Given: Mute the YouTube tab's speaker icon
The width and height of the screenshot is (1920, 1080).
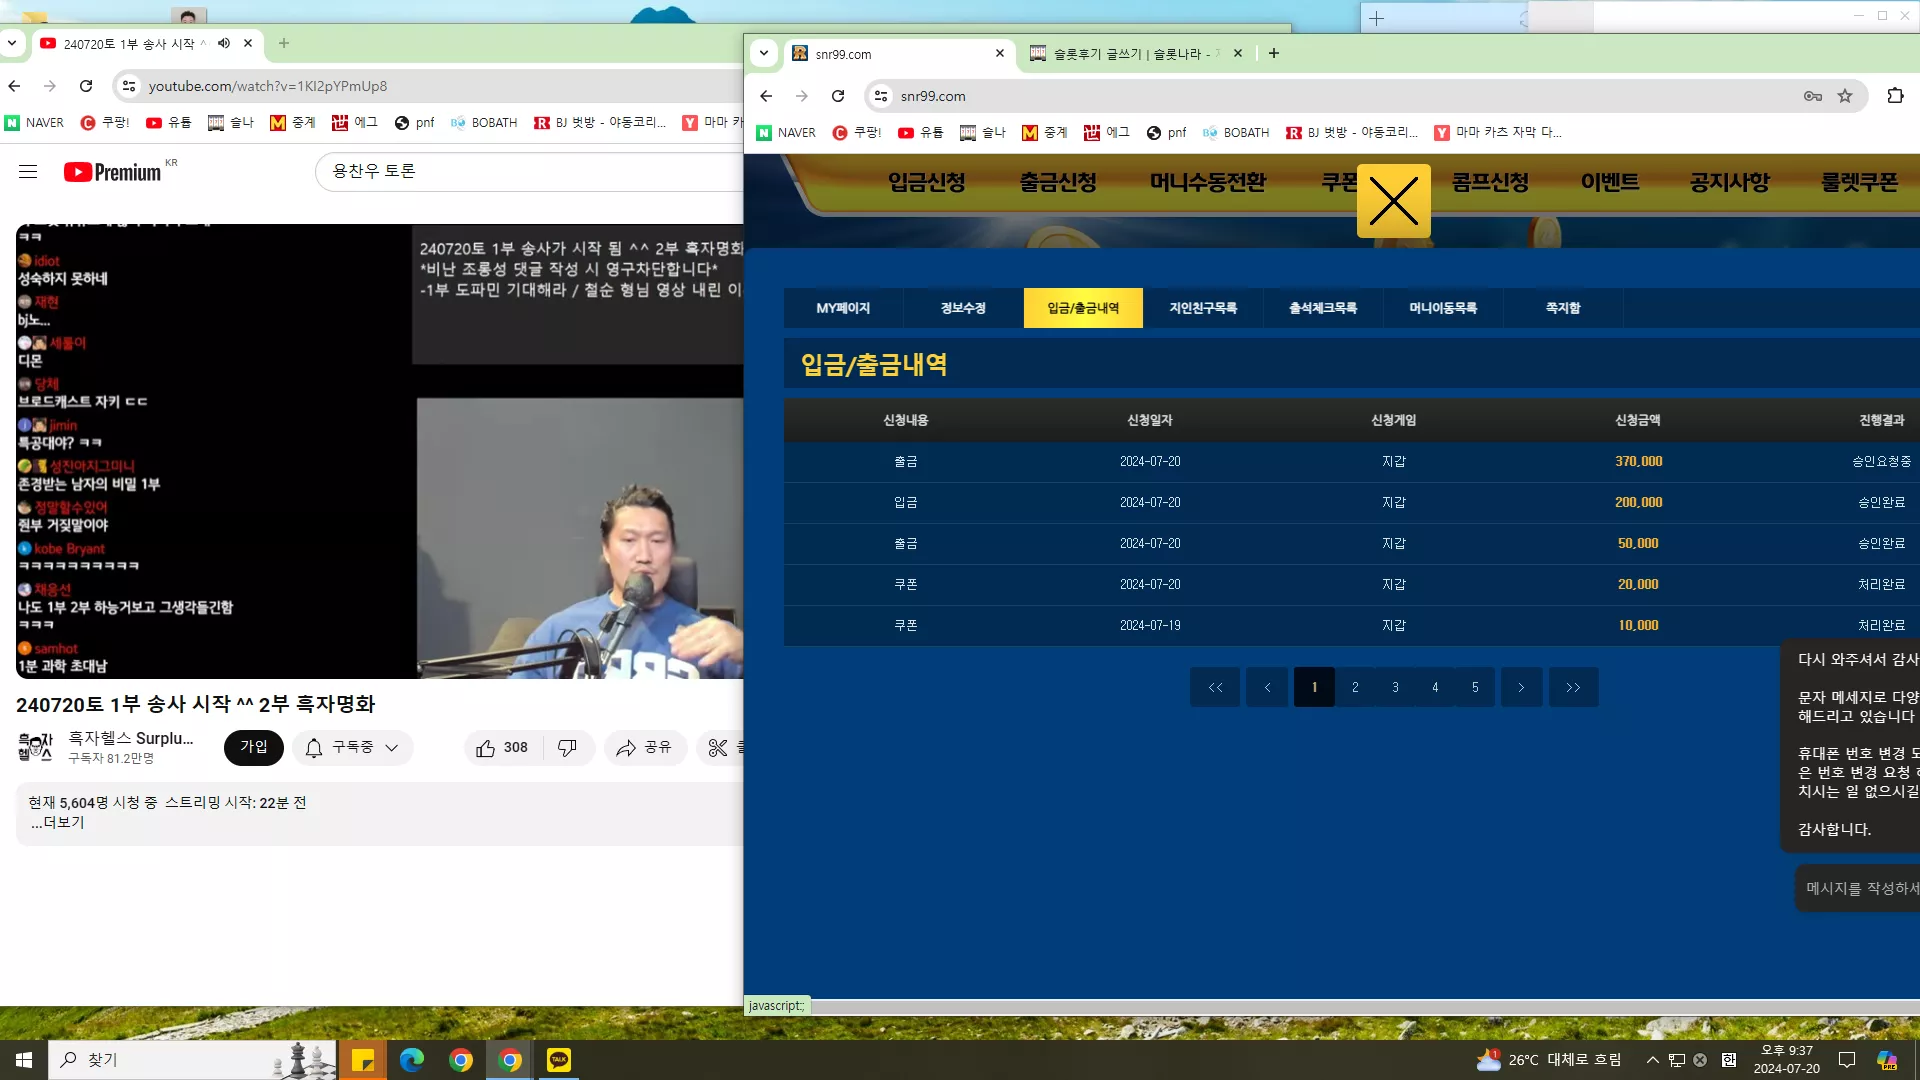Looking at the screenshot, I should click(x=224, y=43).
